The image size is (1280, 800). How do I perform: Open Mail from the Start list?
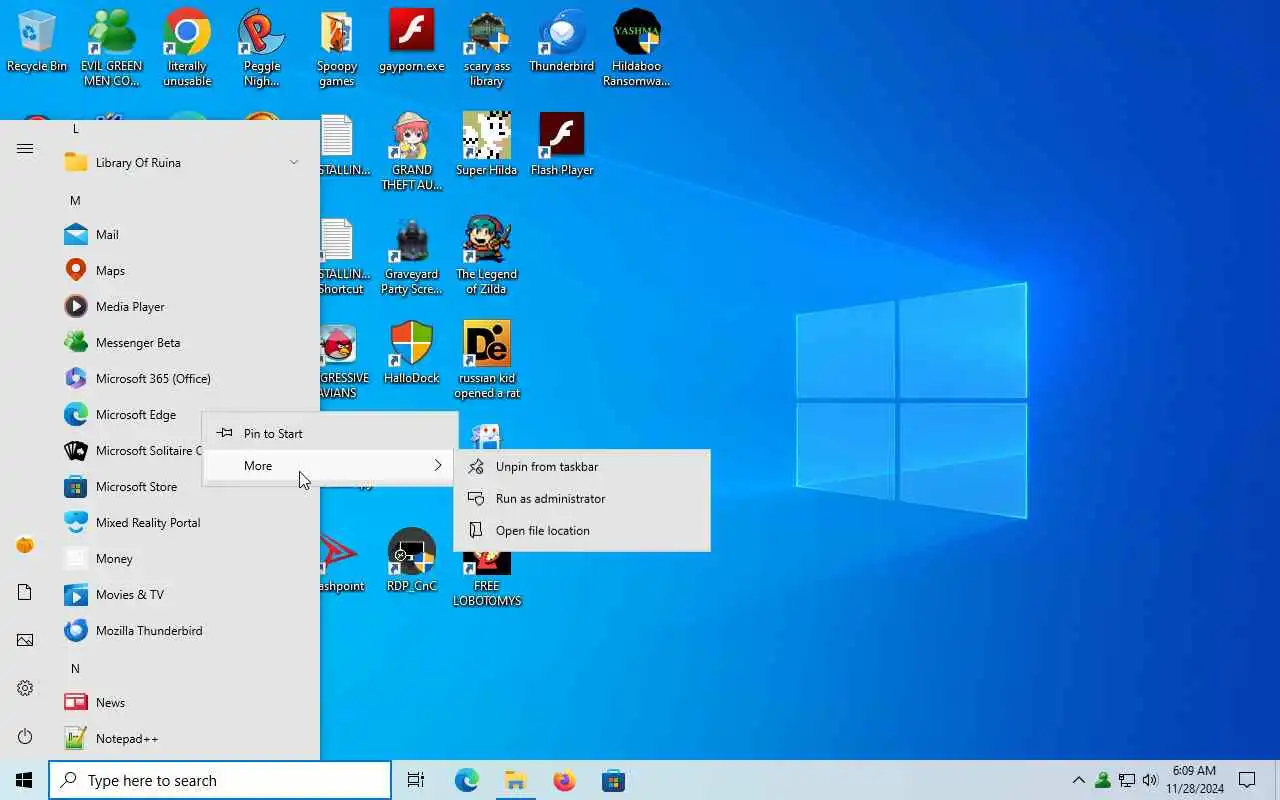coord(184,234)
